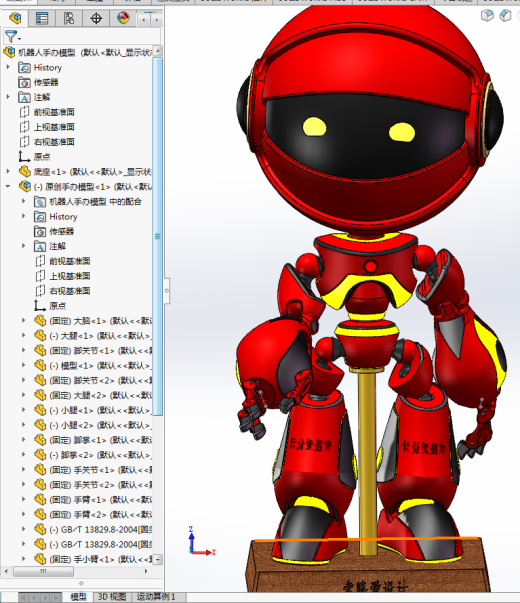Switch to the 3D 视图 tab
Screen dimensions: 520x603
[112, 596]
